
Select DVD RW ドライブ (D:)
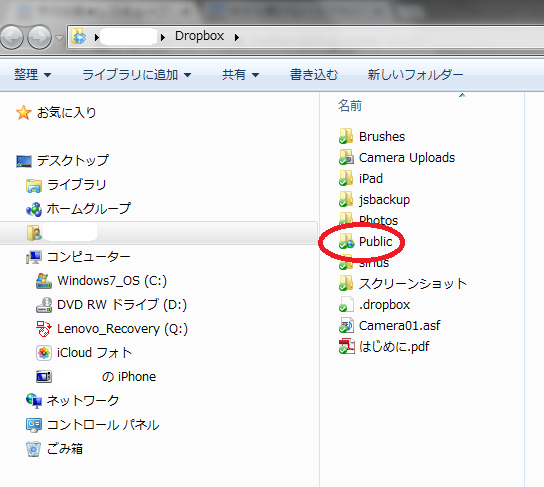click(122, 305)
